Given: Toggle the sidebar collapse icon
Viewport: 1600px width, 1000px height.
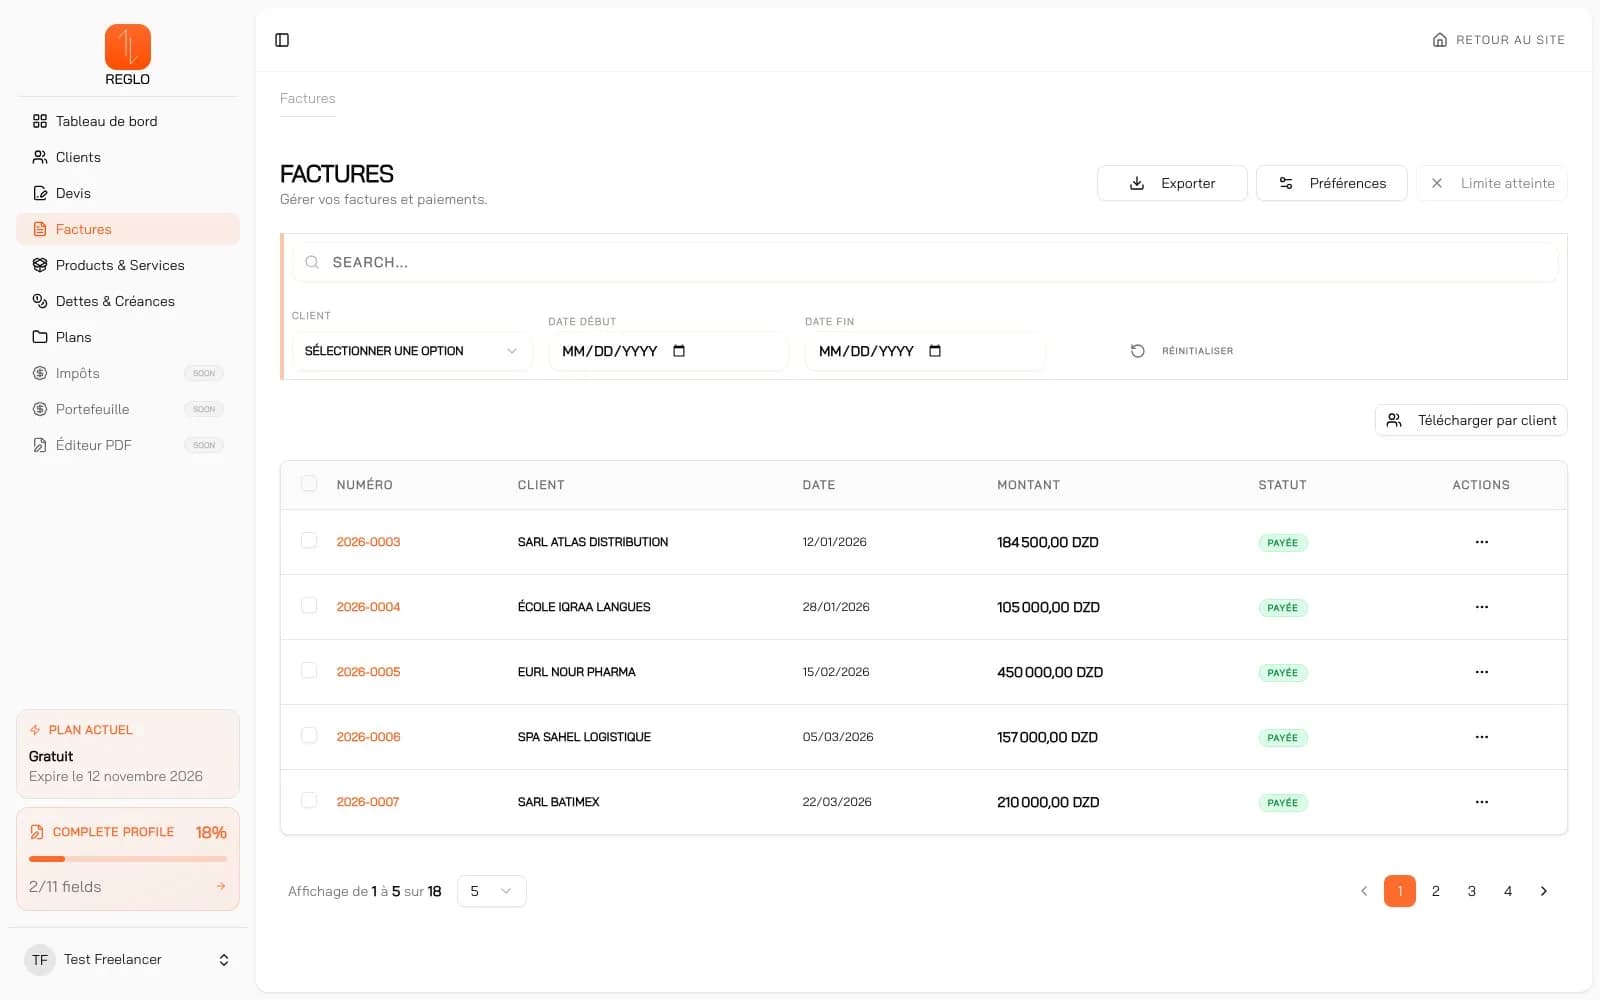Looking at the screenshot, I should click(x=282, y=40).
